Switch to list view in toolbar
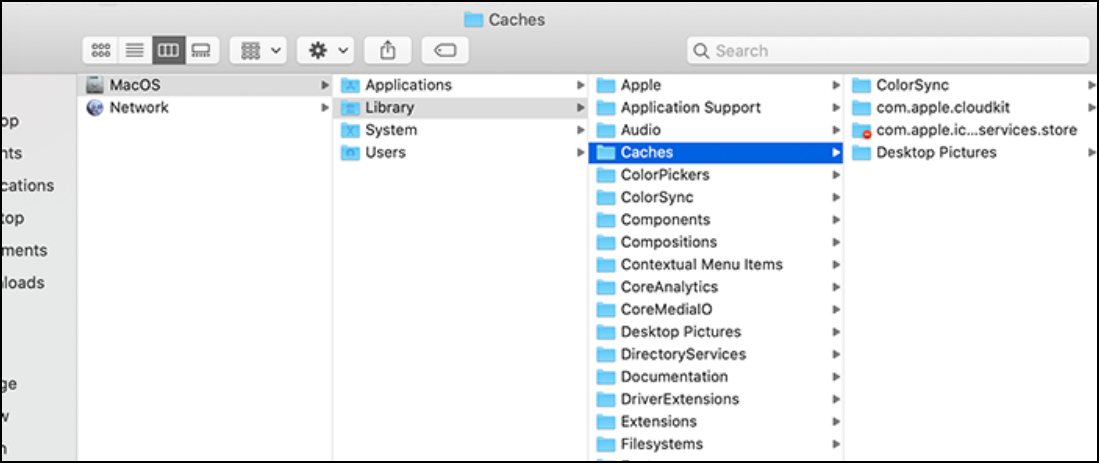Screen dimensions: 1100x464 pyautogui.click(x=134, y=50)
